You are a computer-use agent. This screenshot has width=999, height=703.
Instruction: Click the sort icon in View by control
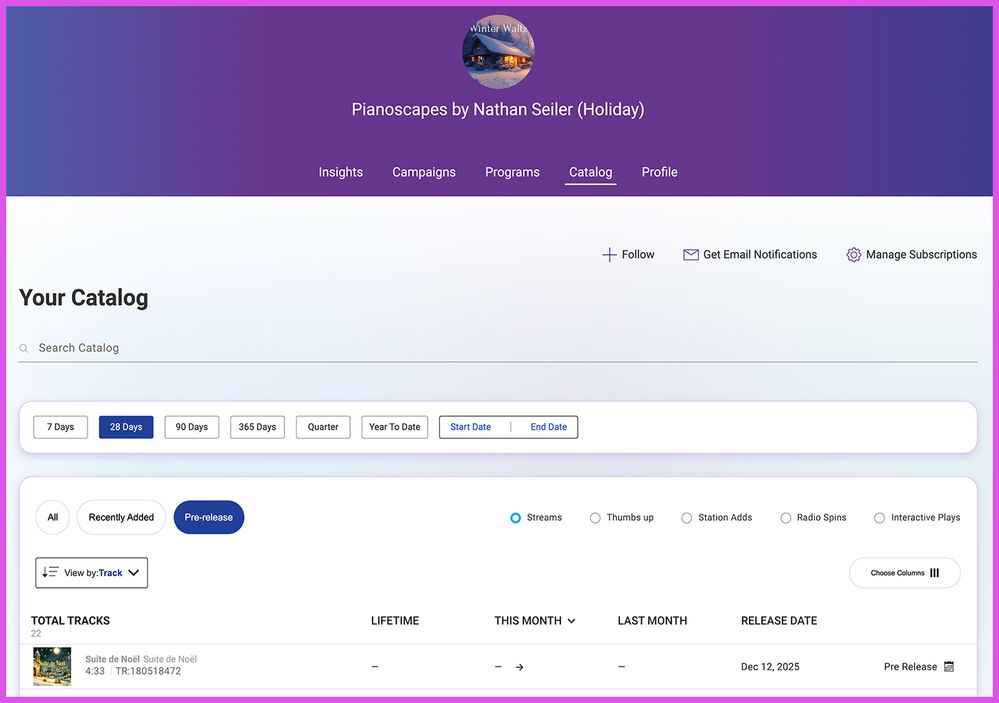50,573
